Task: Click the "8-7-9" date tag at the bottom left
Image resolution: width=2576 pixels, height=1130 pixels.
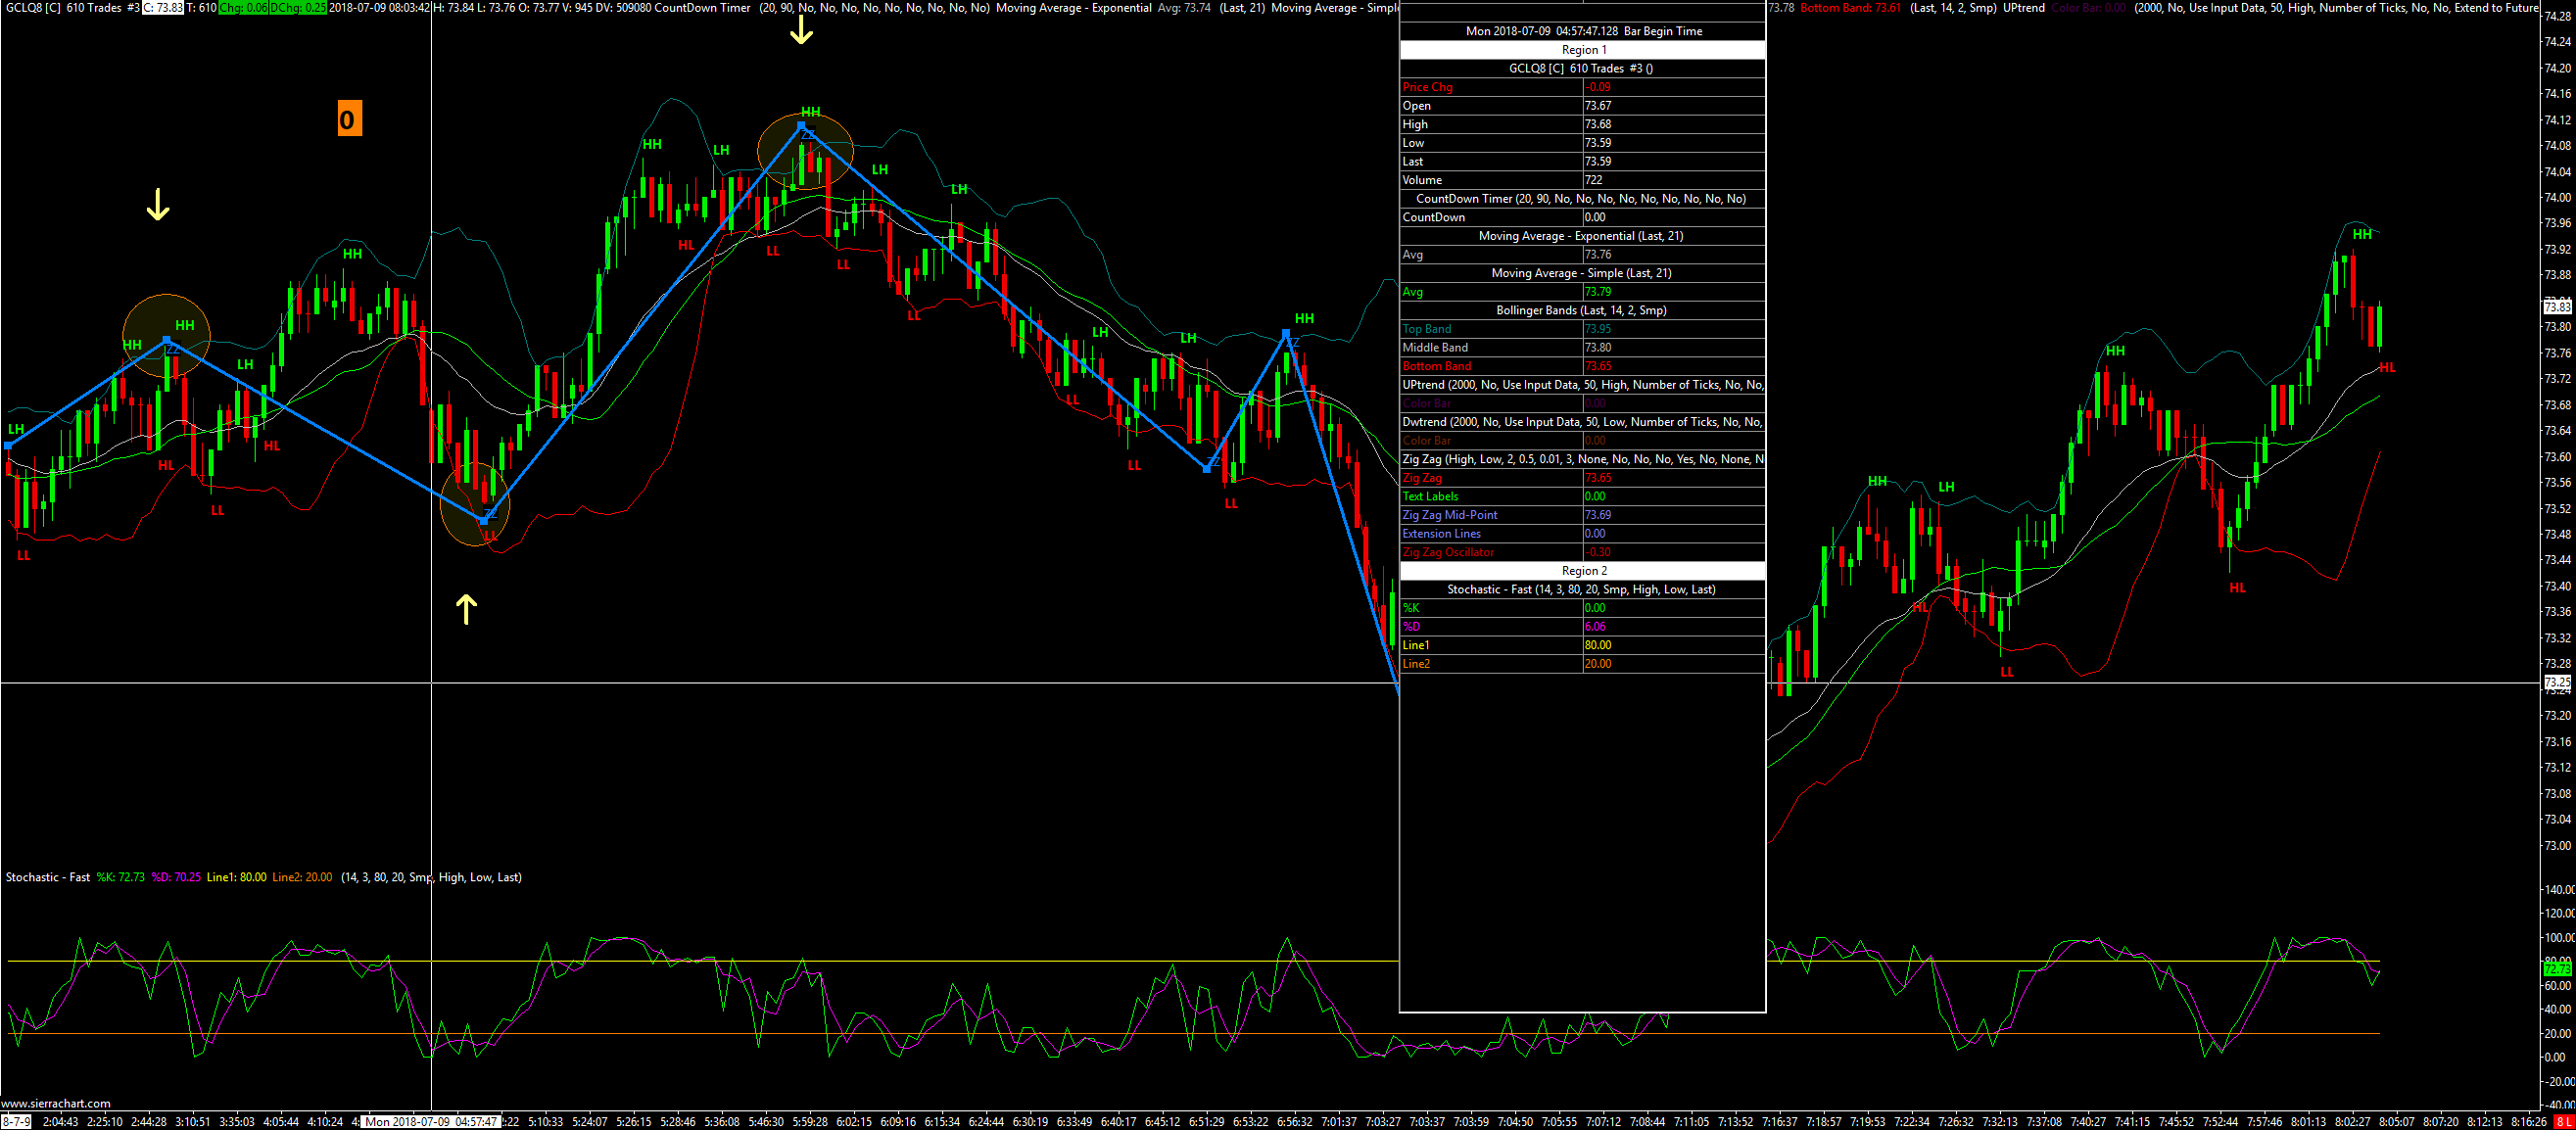Action: [x=16, y=1122]
